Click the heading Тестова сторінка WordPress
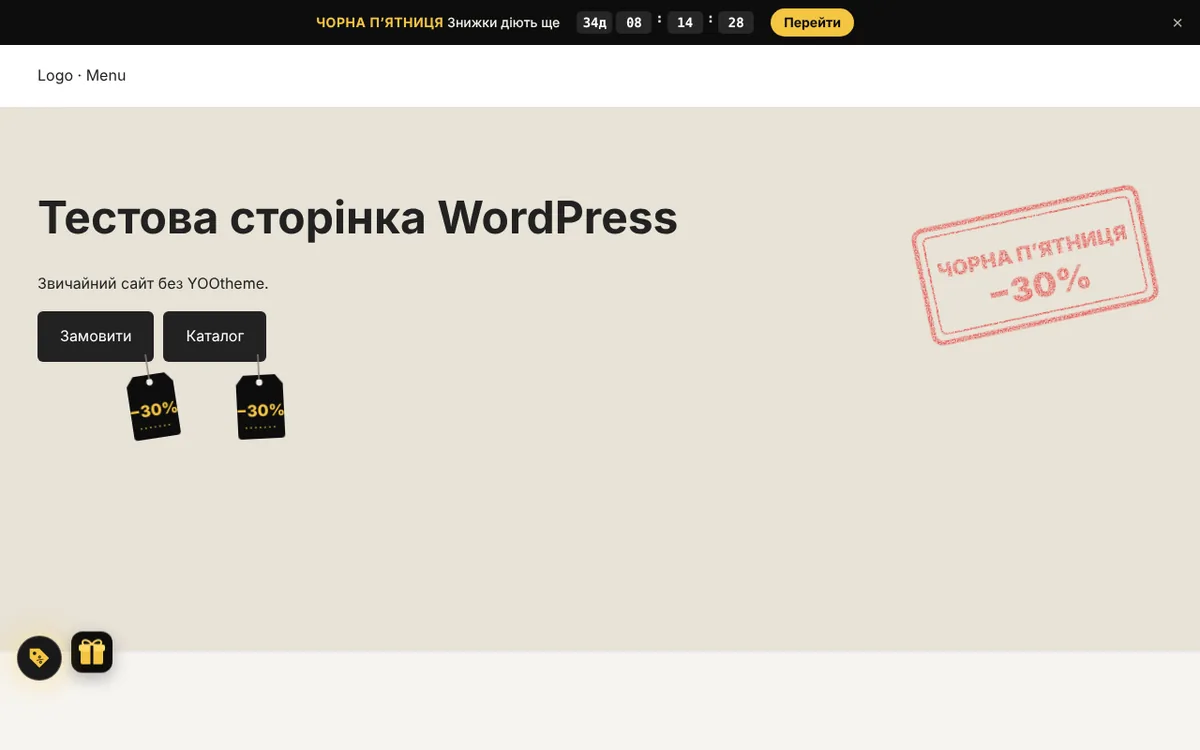The width and height of the screenshot is (1200, 750). pos(358,217)
